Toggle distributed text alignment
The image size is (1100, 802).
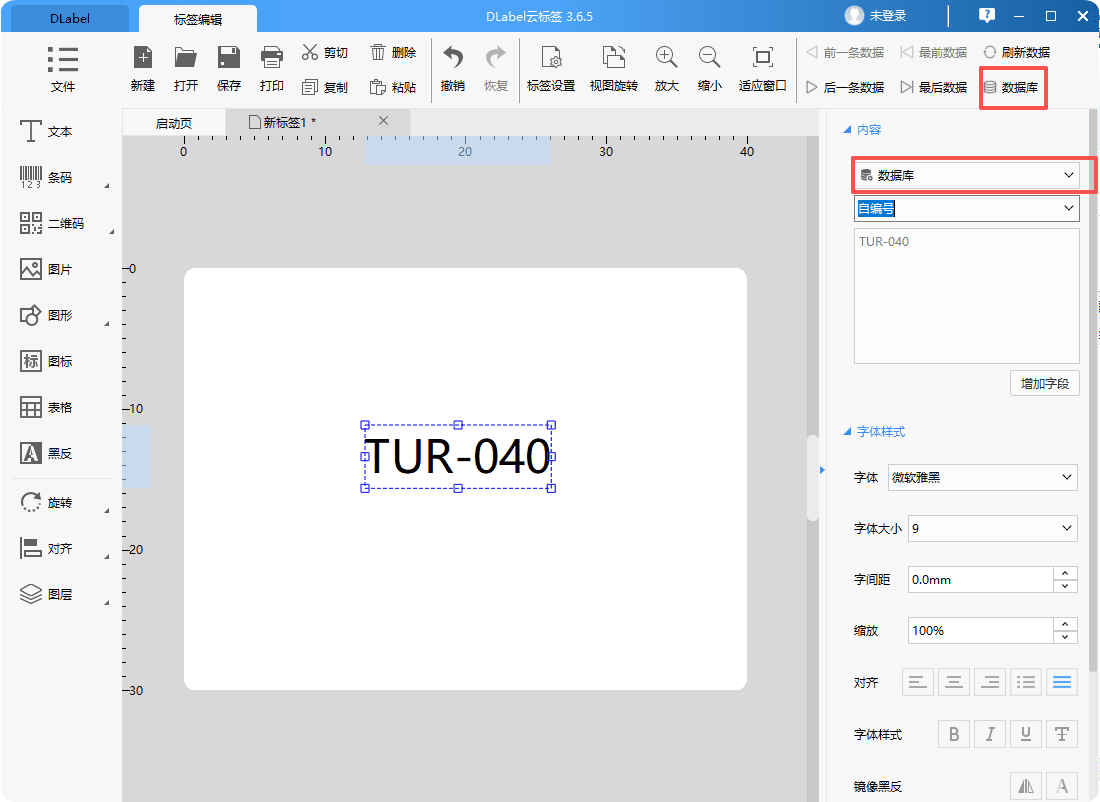pyautogui.click(x=1026, y=682)
